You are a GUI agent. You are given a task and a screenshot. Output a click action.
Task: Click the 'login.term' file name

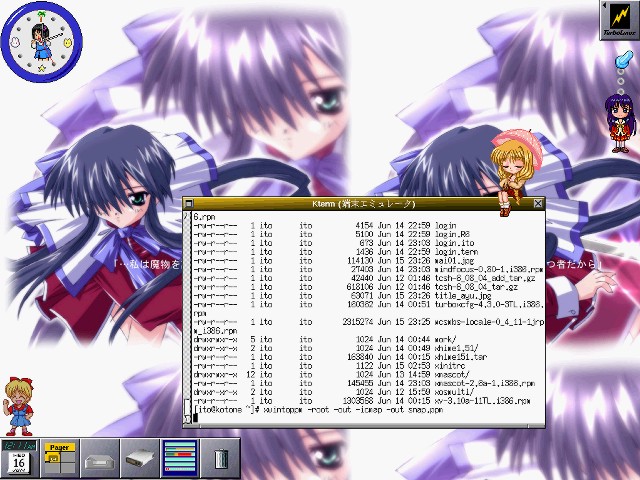pyautogui.click(x=457, y=252)
